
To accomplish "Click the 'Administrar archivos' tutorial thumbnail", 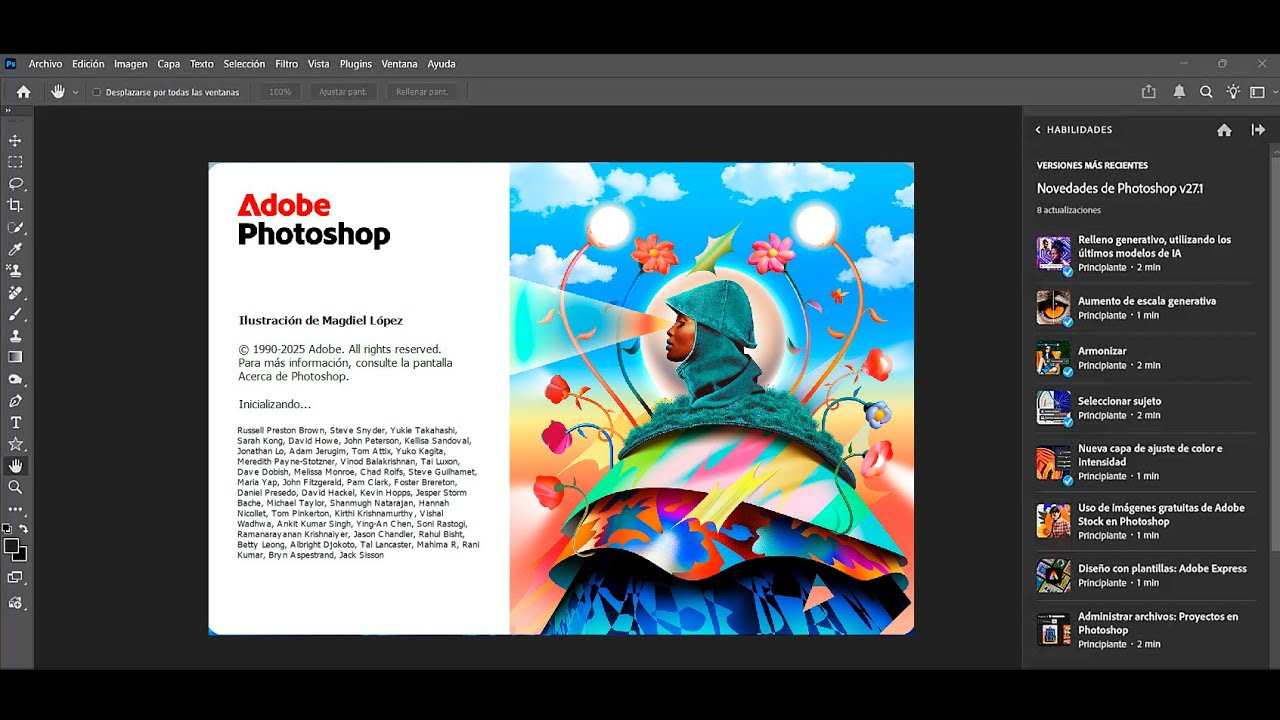I will coord(1054,630).
